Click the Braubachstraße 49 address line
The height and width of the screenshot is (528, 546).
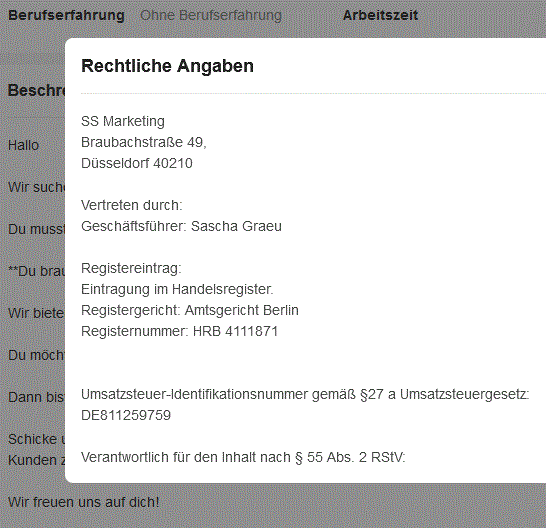click(x=143, y=142)
